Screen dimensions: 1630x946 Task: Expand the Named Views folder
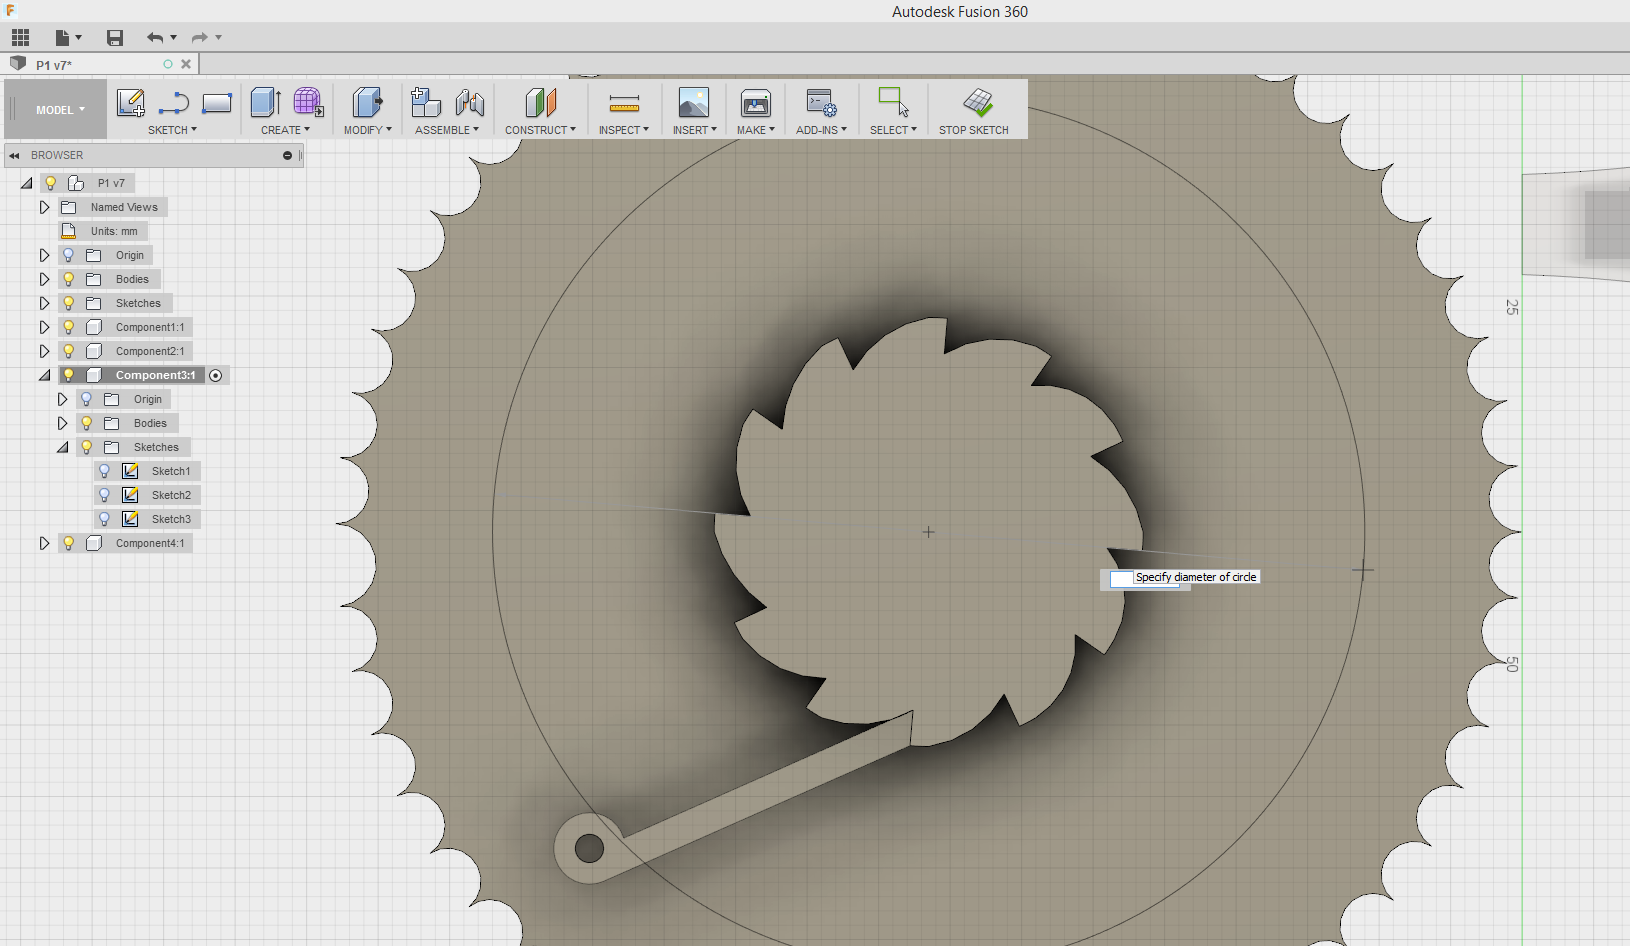click(x=44, y=207)
